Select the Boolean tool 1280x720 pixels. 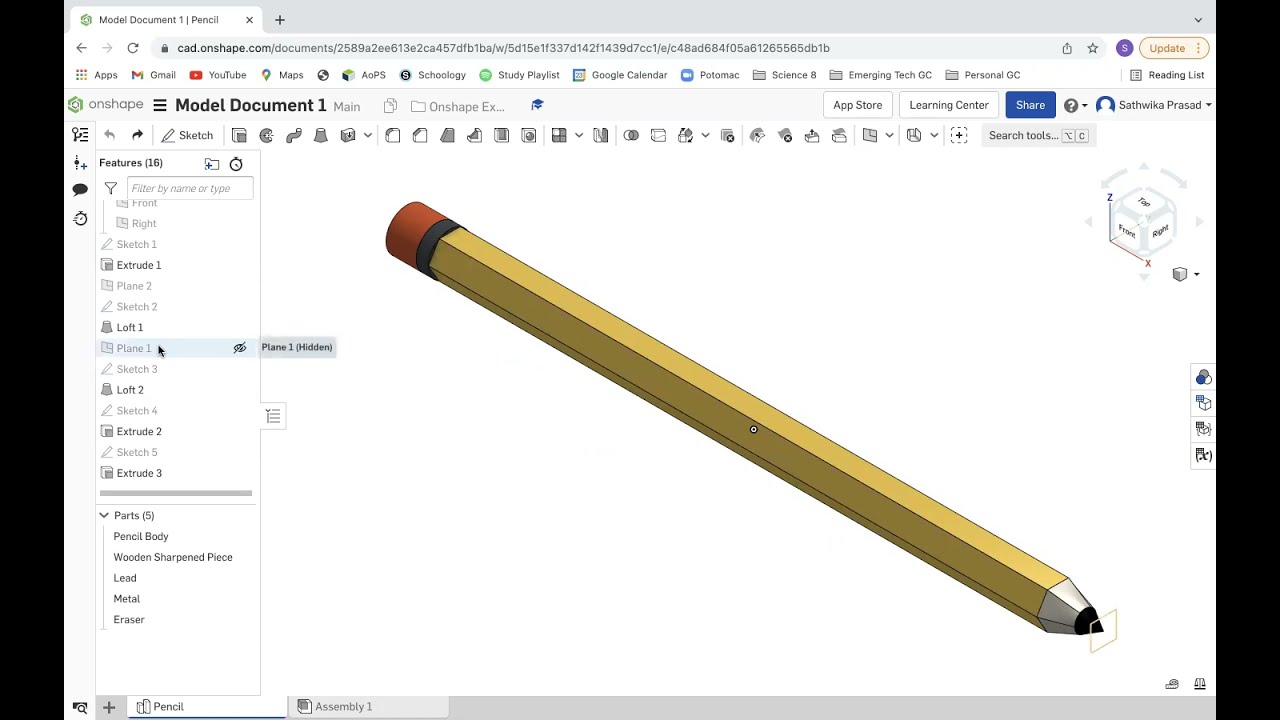tap(631, 135)
